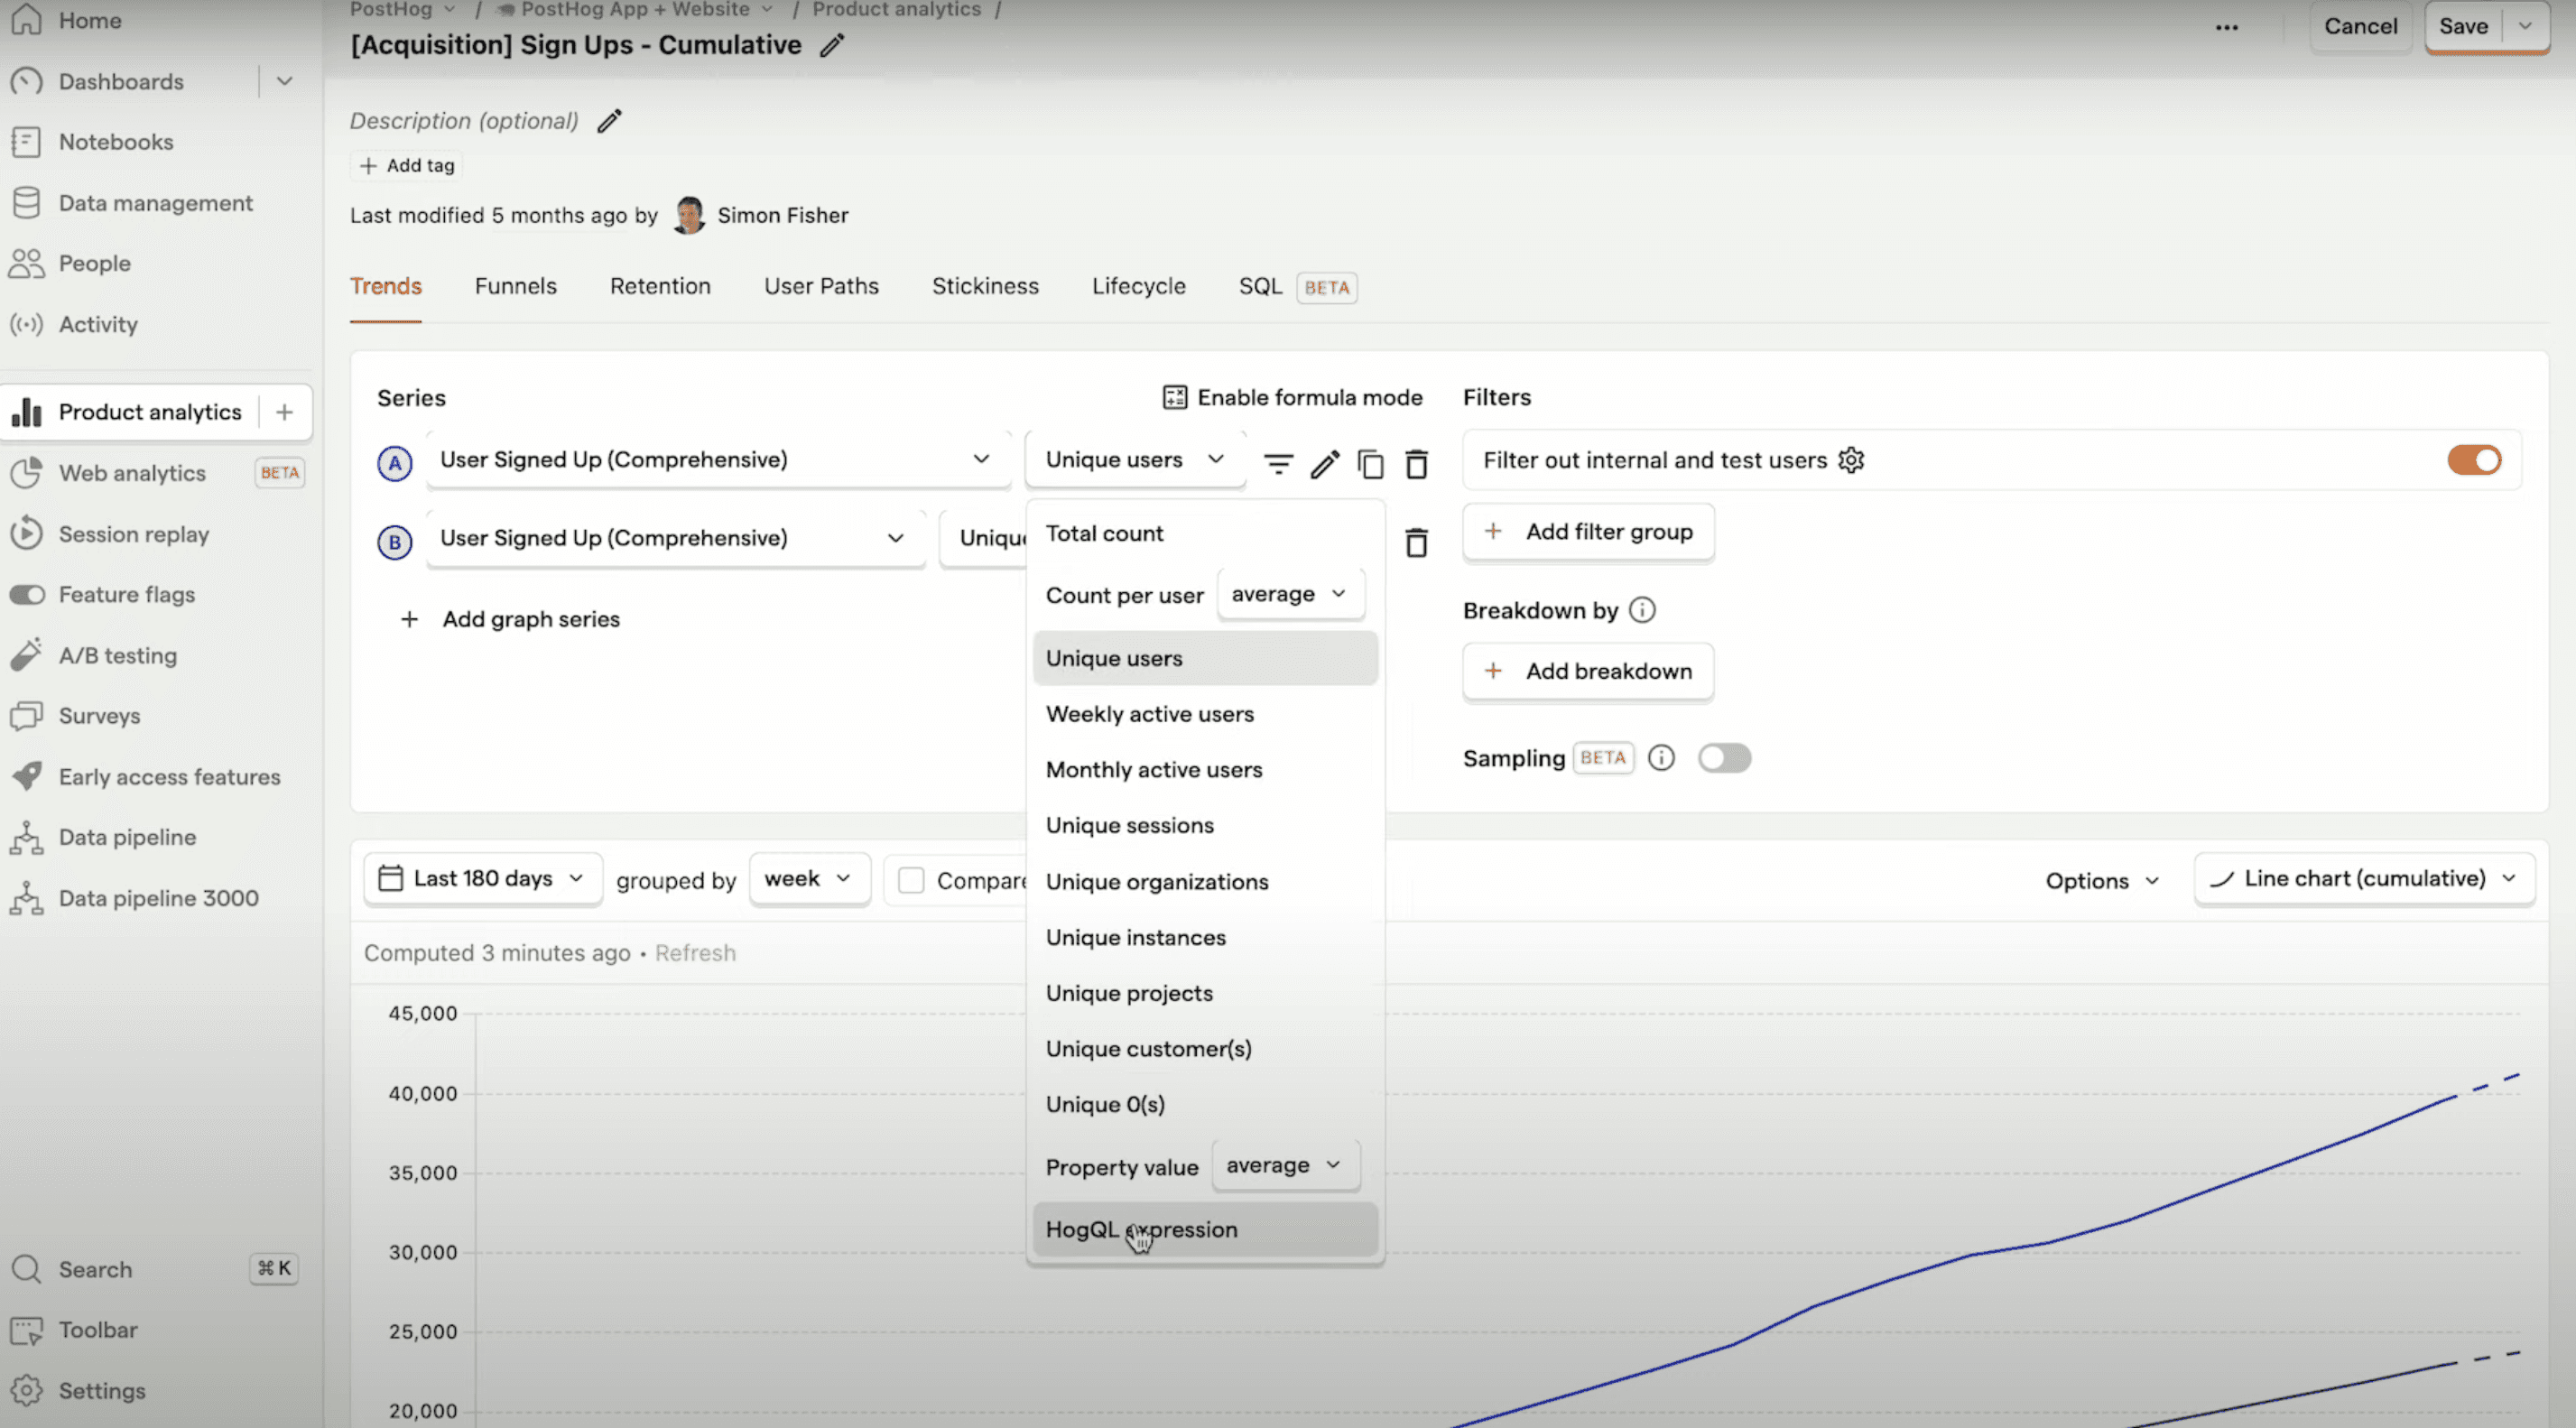2576x1428 pixels.
Task: Click the duplicate icon for series A
Action: tap(1370, 462)
